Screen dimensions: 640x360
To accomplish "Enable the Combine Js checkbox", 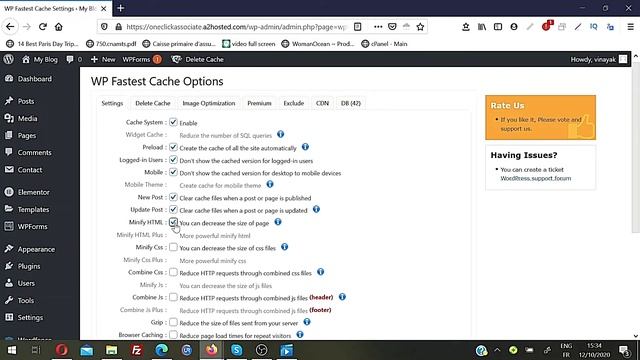I will 173,297.
